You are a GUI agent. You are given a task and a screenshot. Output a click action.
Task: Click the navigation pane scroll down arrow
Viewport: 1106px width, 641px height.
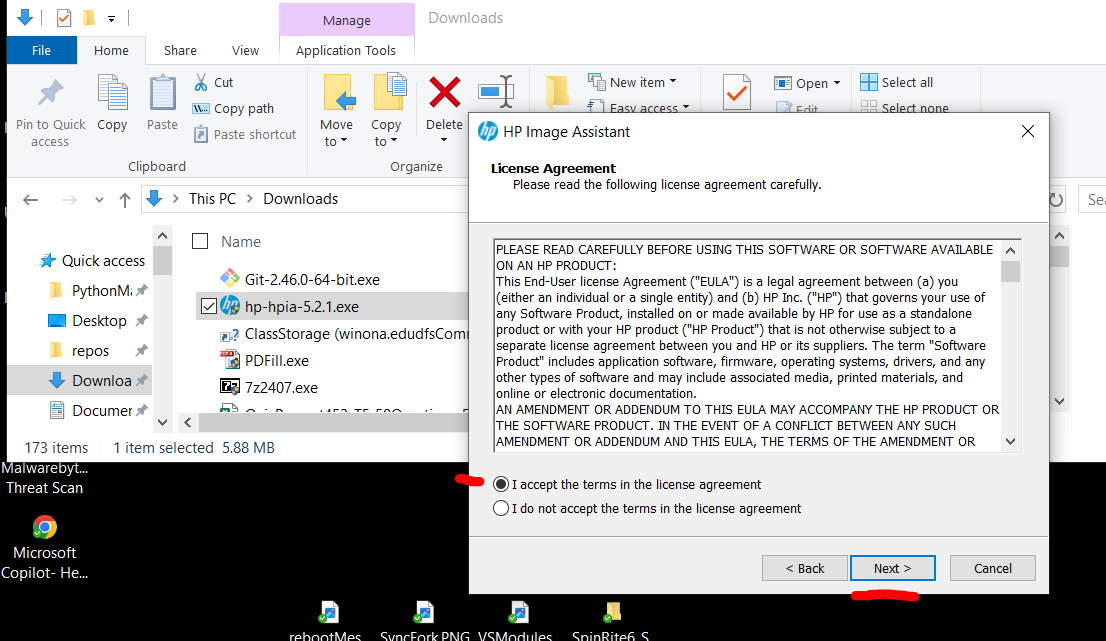click(x=162, y=422)
